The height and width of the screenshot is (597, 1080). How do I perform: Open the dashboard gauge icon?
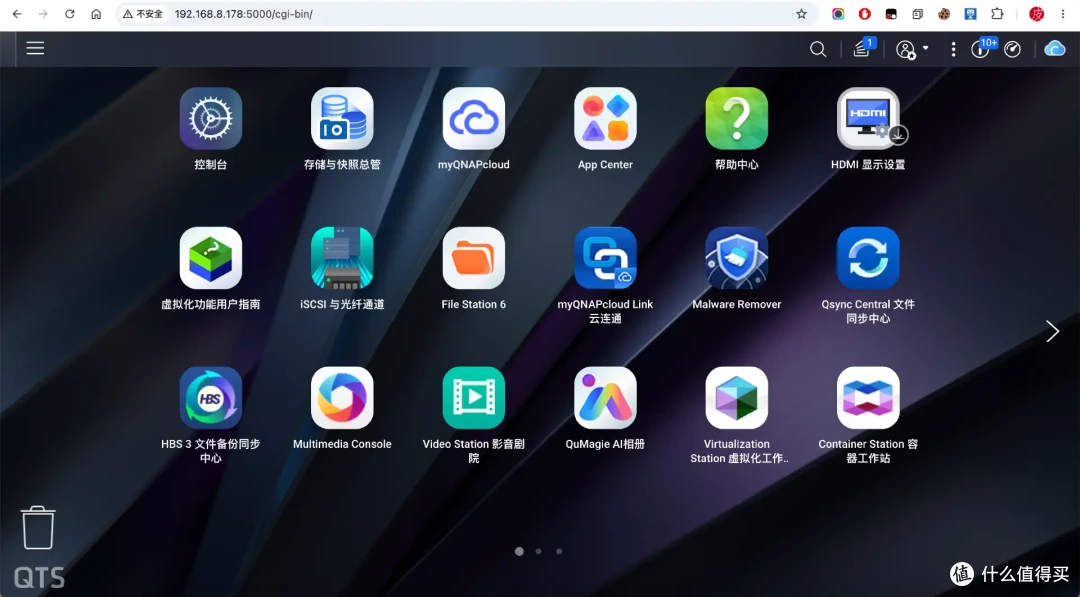pyautogui.click(x=1012, y=49)
